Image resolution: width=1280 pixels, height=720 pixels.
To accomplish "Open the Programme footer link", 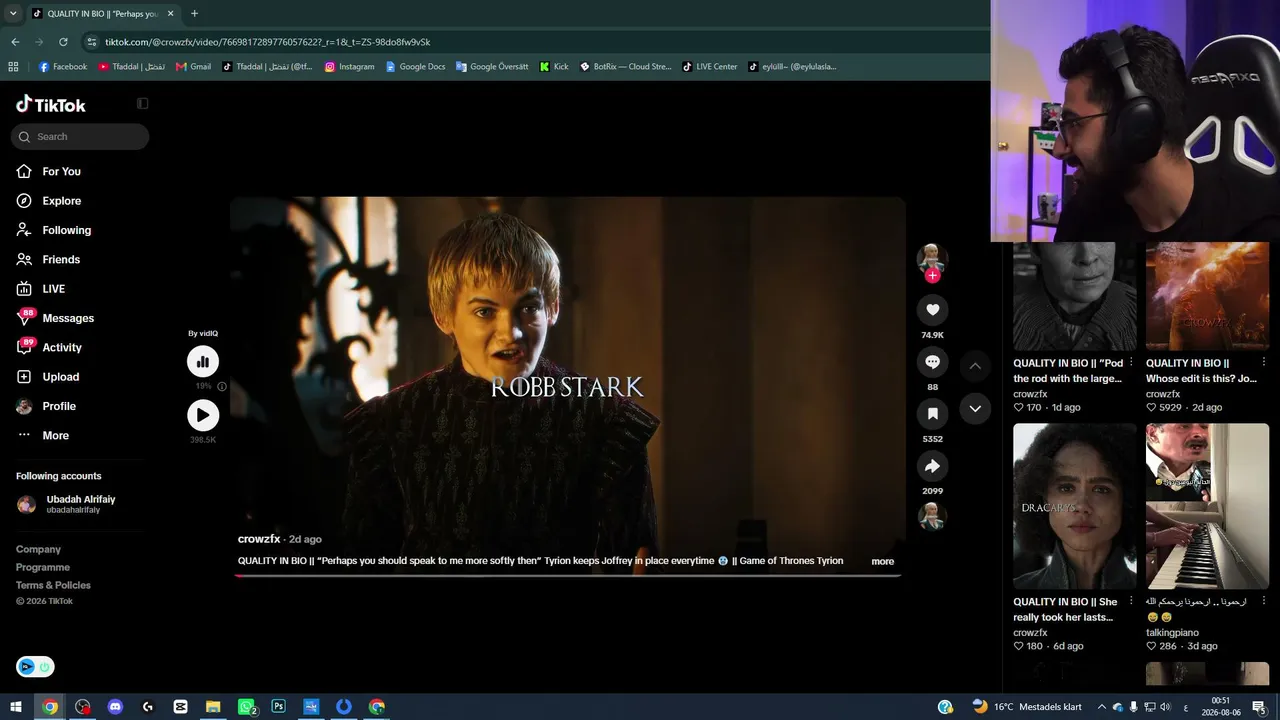I will pos(43,567).
